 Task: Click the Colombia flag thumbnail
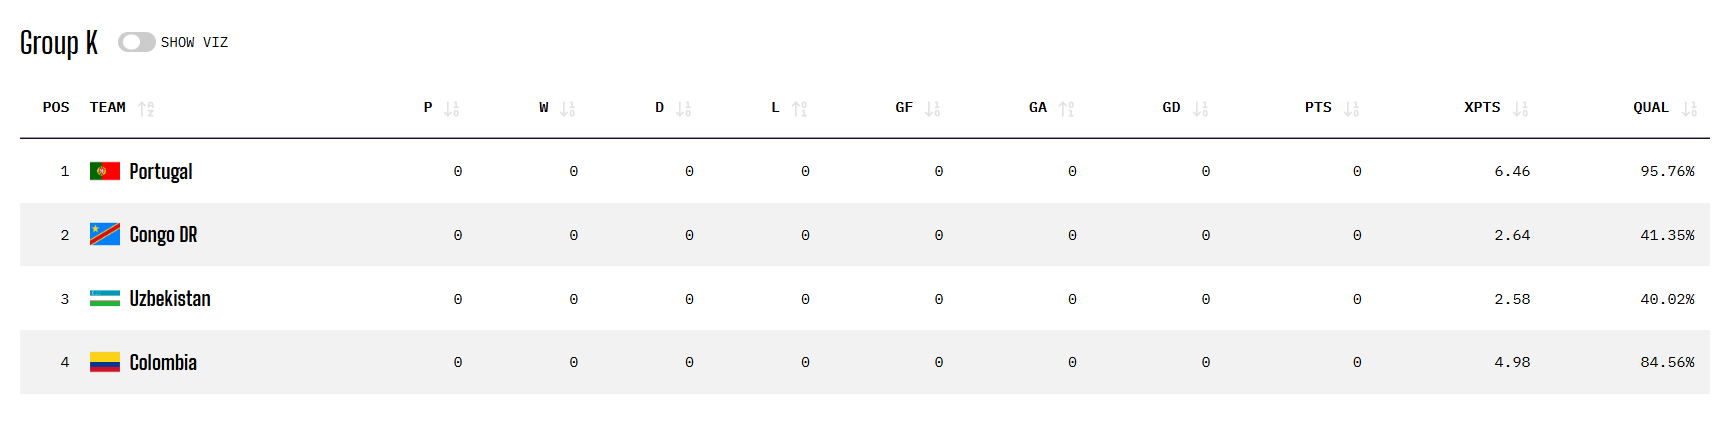click(105, 362)
